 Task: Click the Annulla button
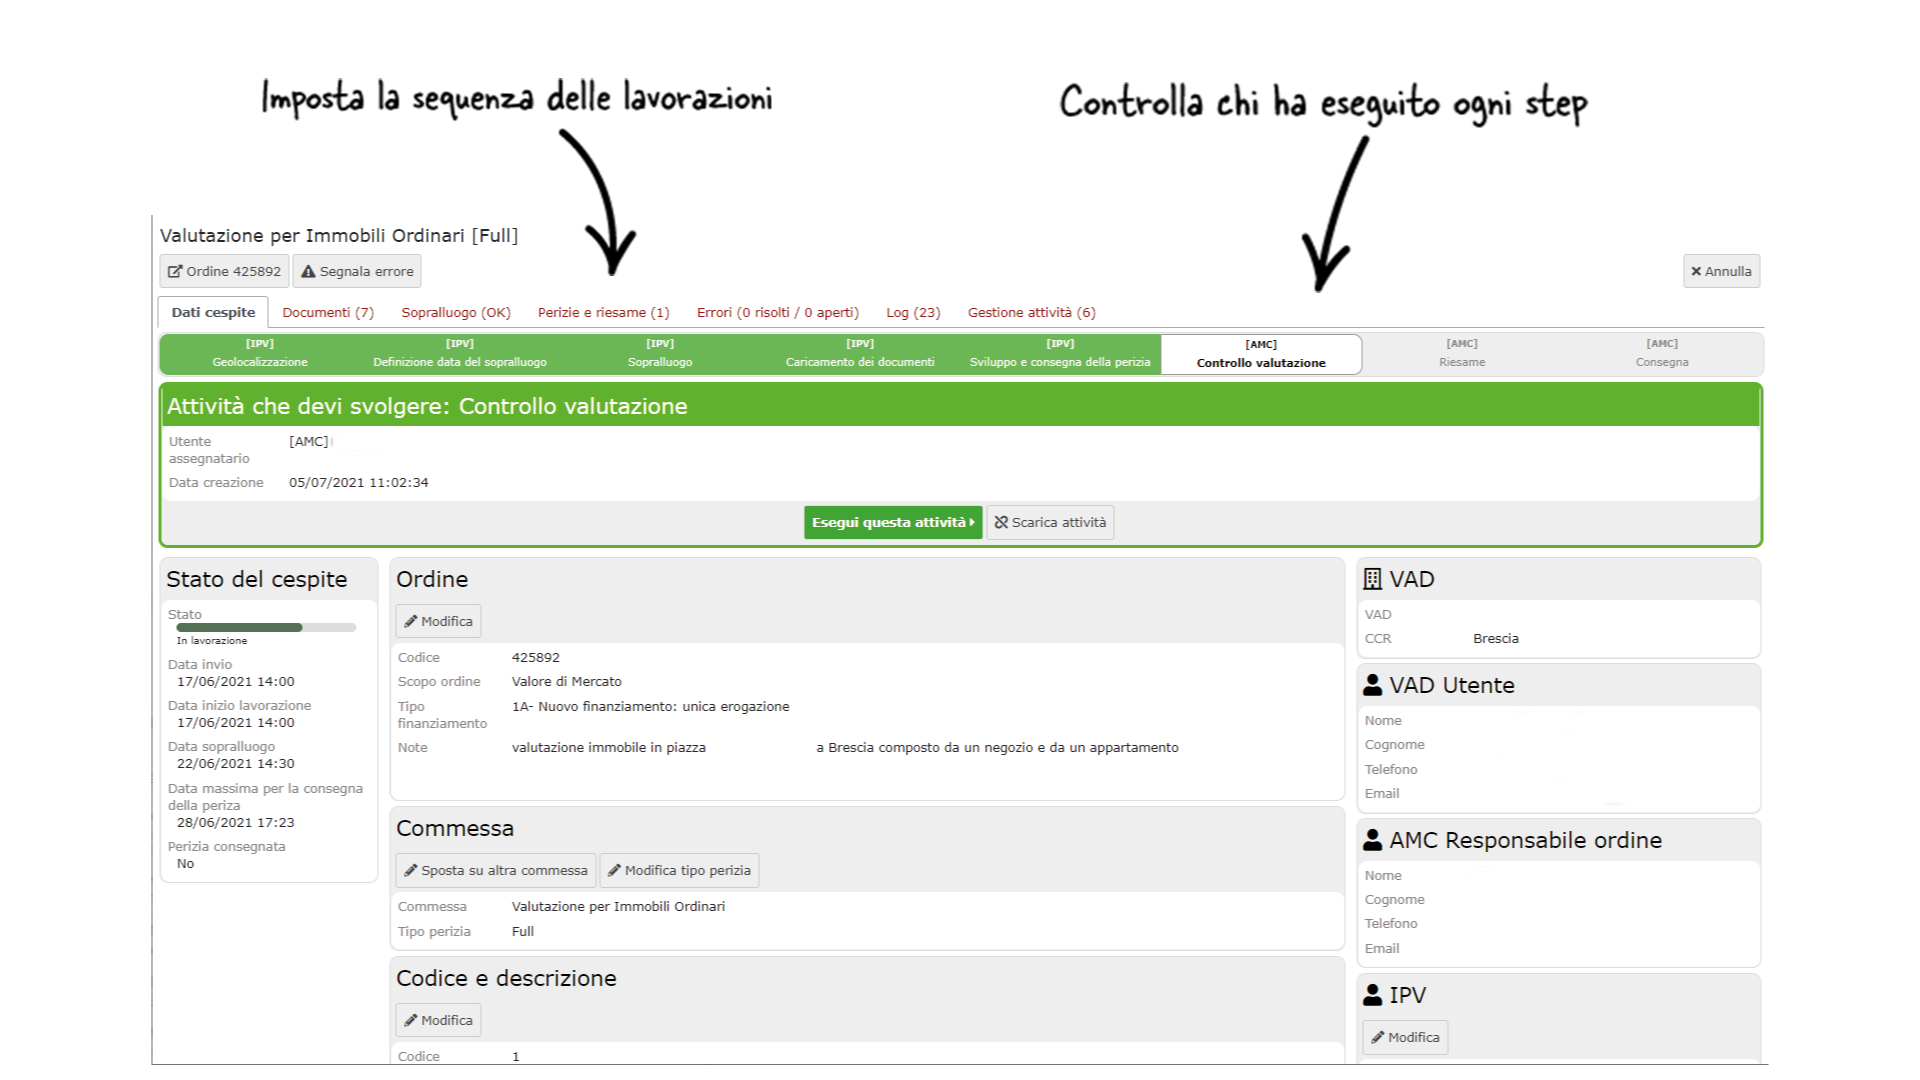tap(1721, 271)
